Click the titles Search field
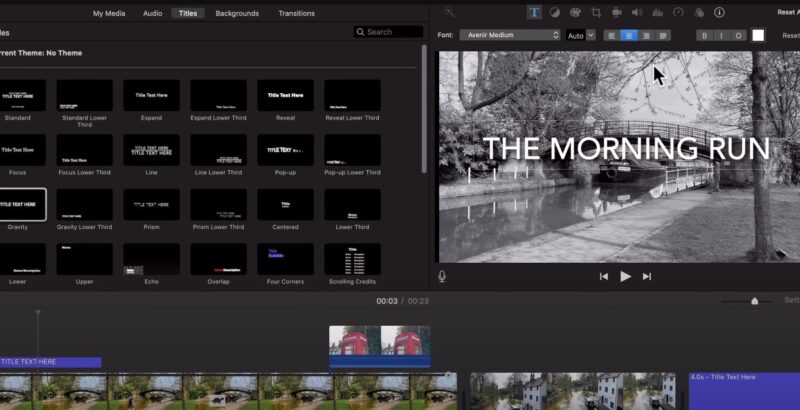The image size is (800, 410). coord(388,32)
